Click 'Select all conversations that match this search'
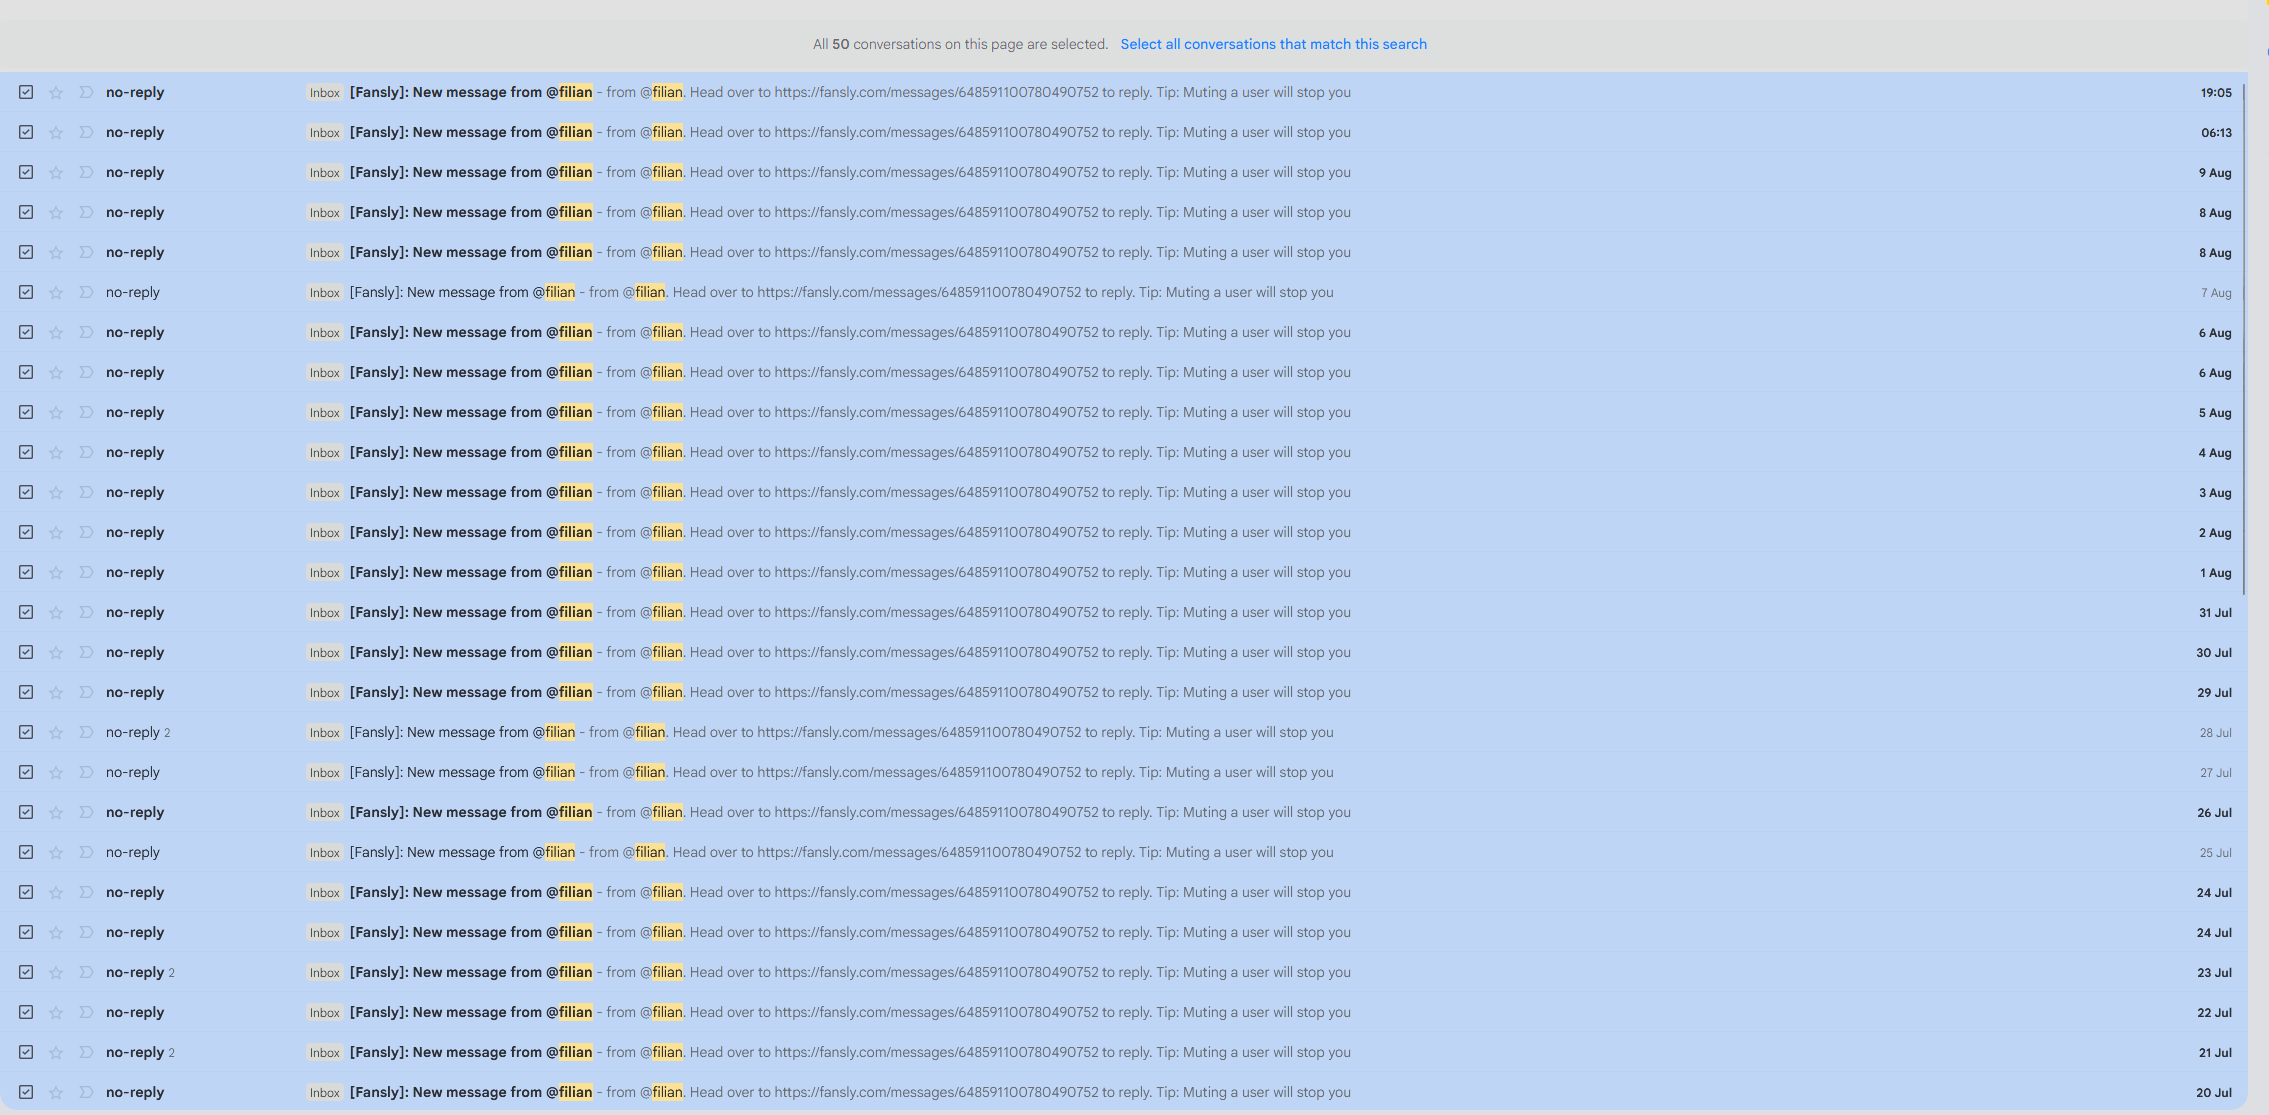 [1273, 44]
